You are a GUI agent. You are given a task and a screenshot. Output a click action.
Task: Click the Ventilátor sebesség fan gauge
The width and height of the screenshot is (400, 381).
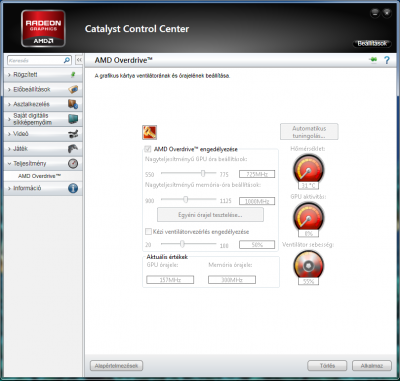click(308, 265)
